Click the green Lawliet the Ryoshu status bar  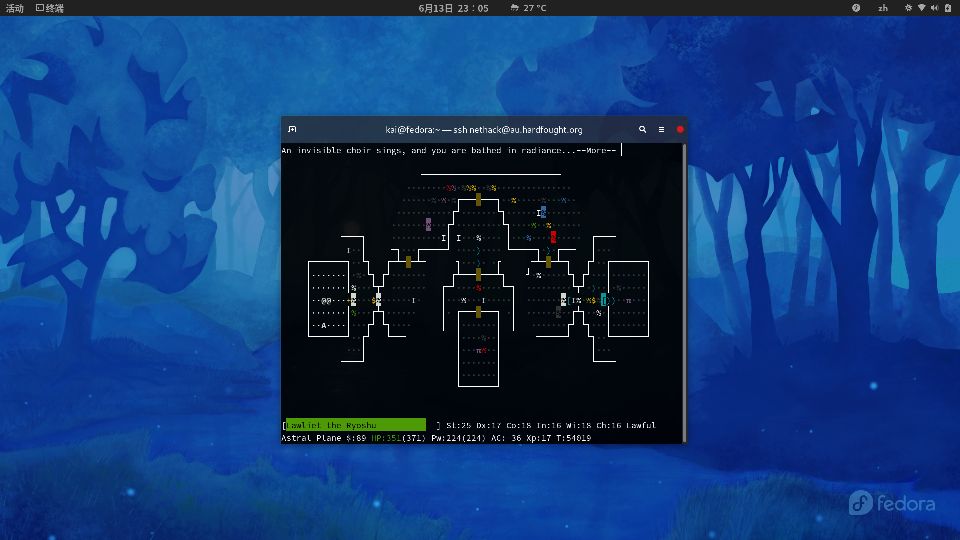356,425
